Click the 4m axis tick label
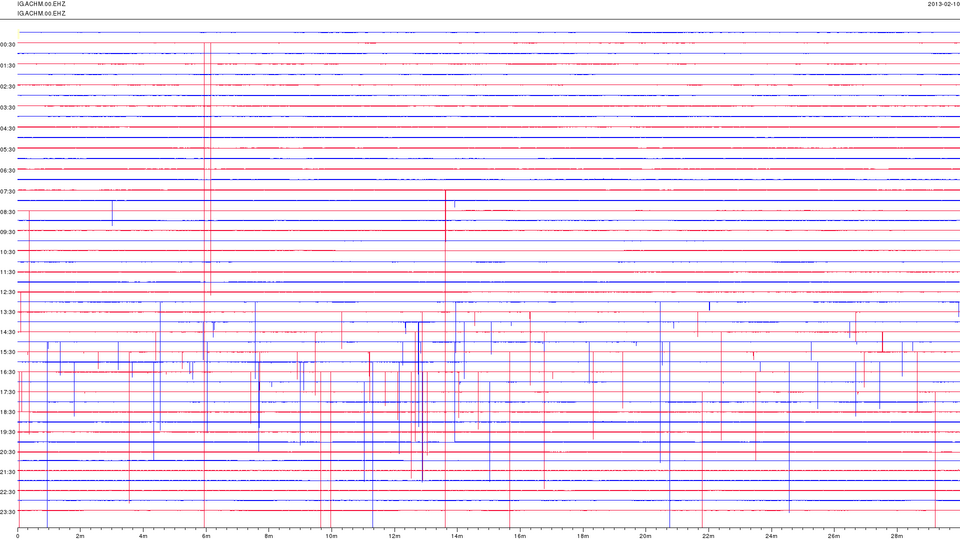Viewport: 960px width, 540px height. point(143,536)
